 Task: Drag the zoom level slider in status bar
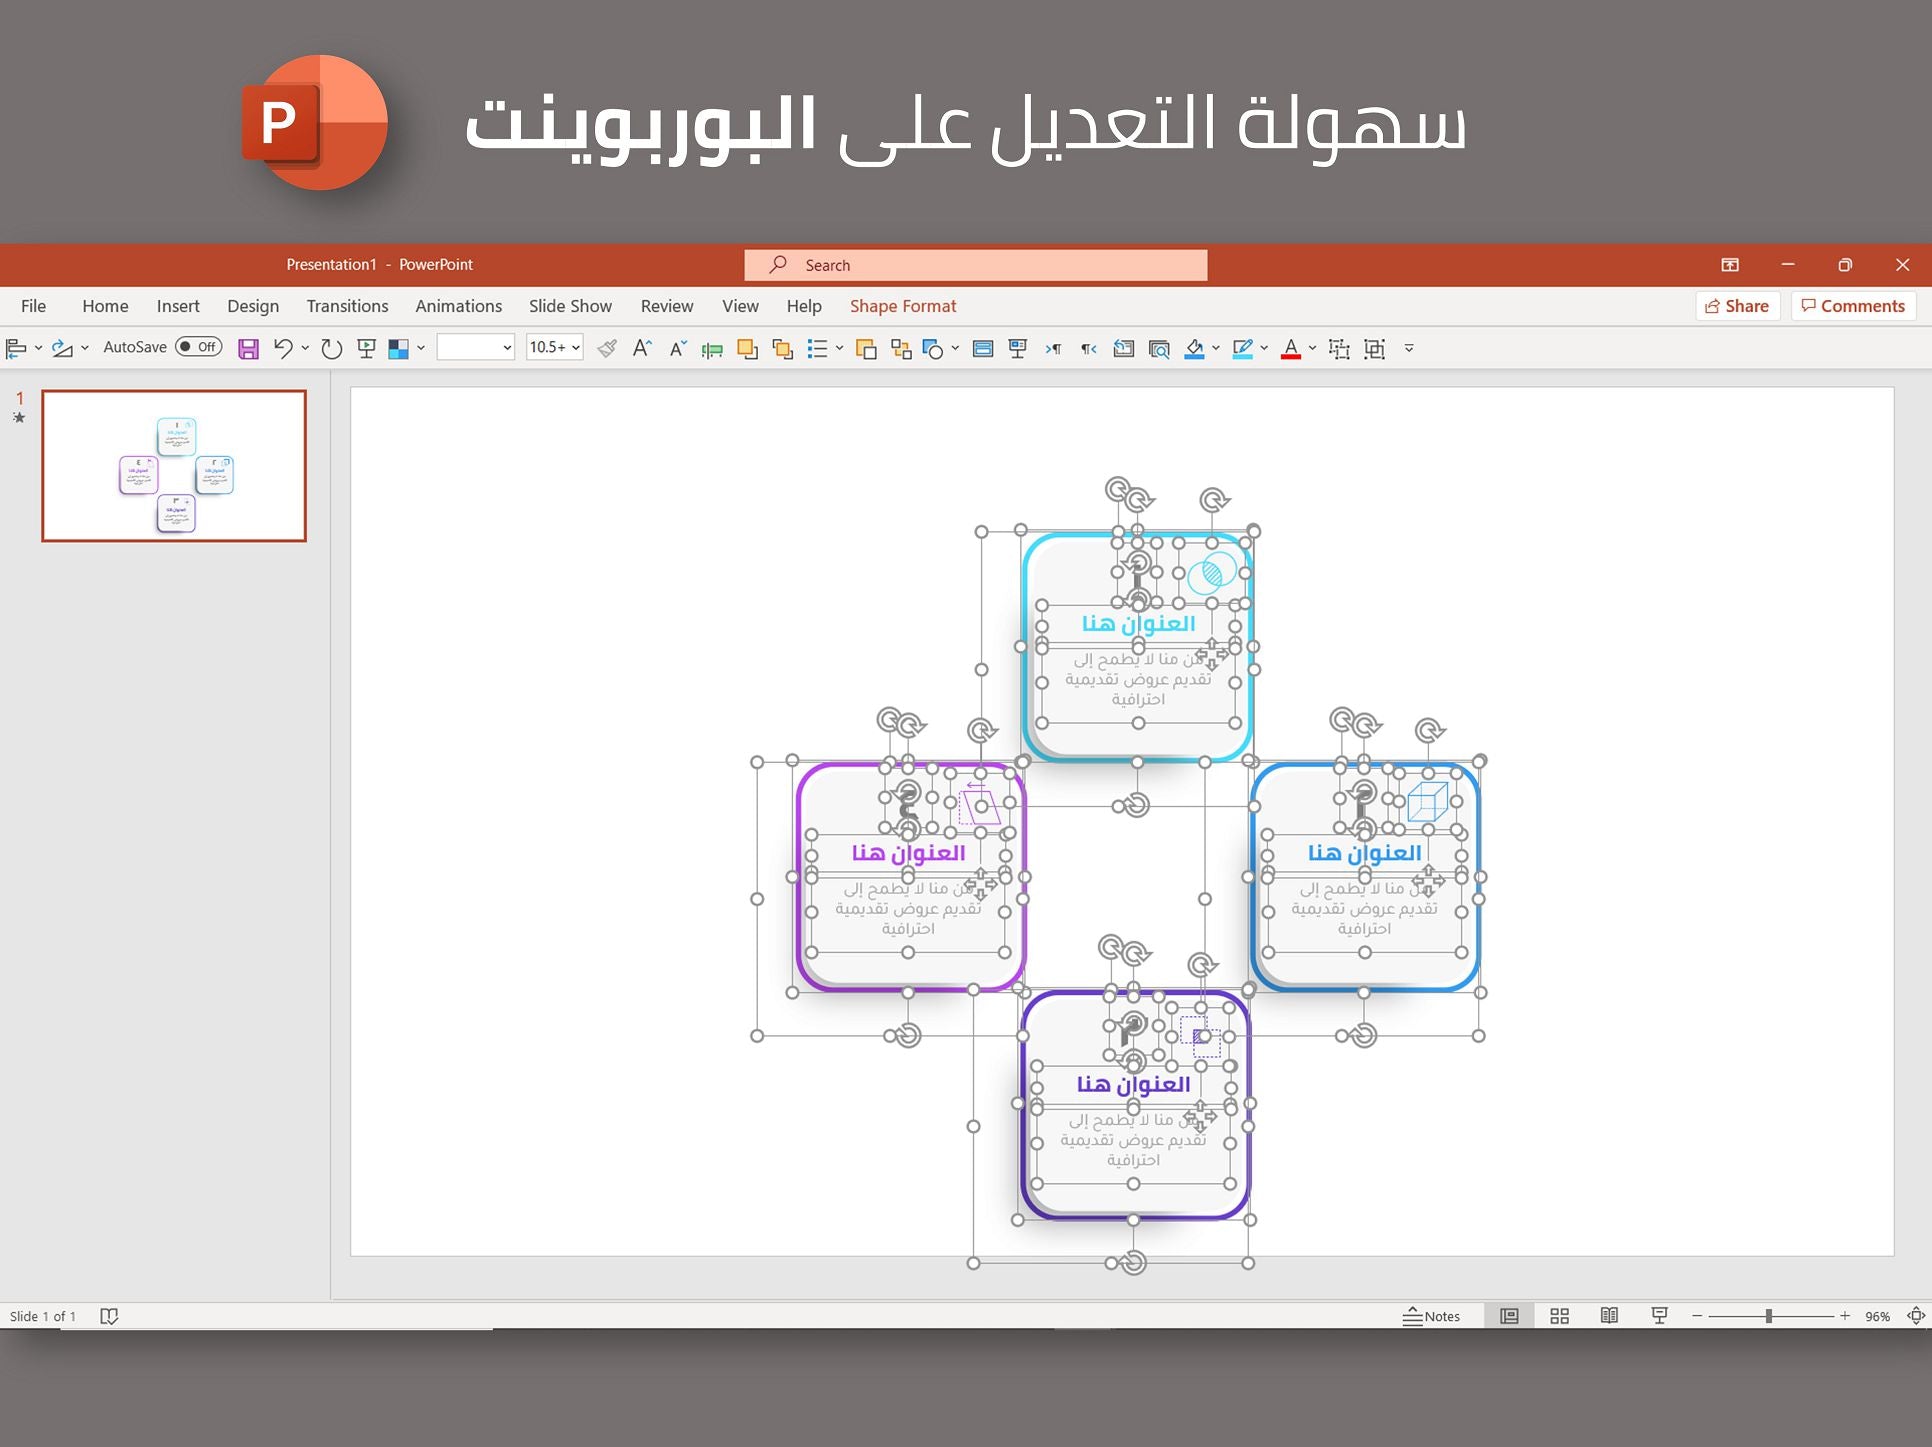click(1766, 1316)
